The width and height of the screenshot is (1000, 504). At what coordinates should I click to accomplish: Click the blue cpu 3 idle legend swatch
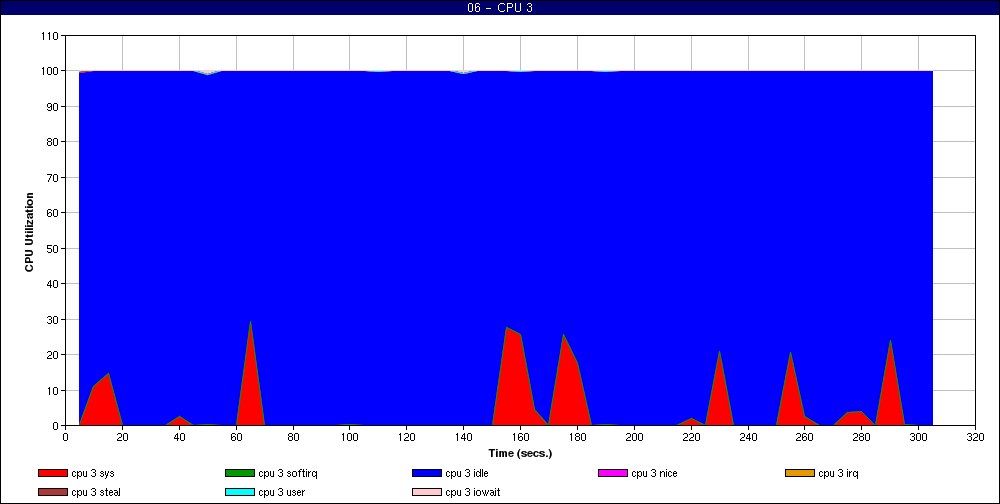click(427, 473)
